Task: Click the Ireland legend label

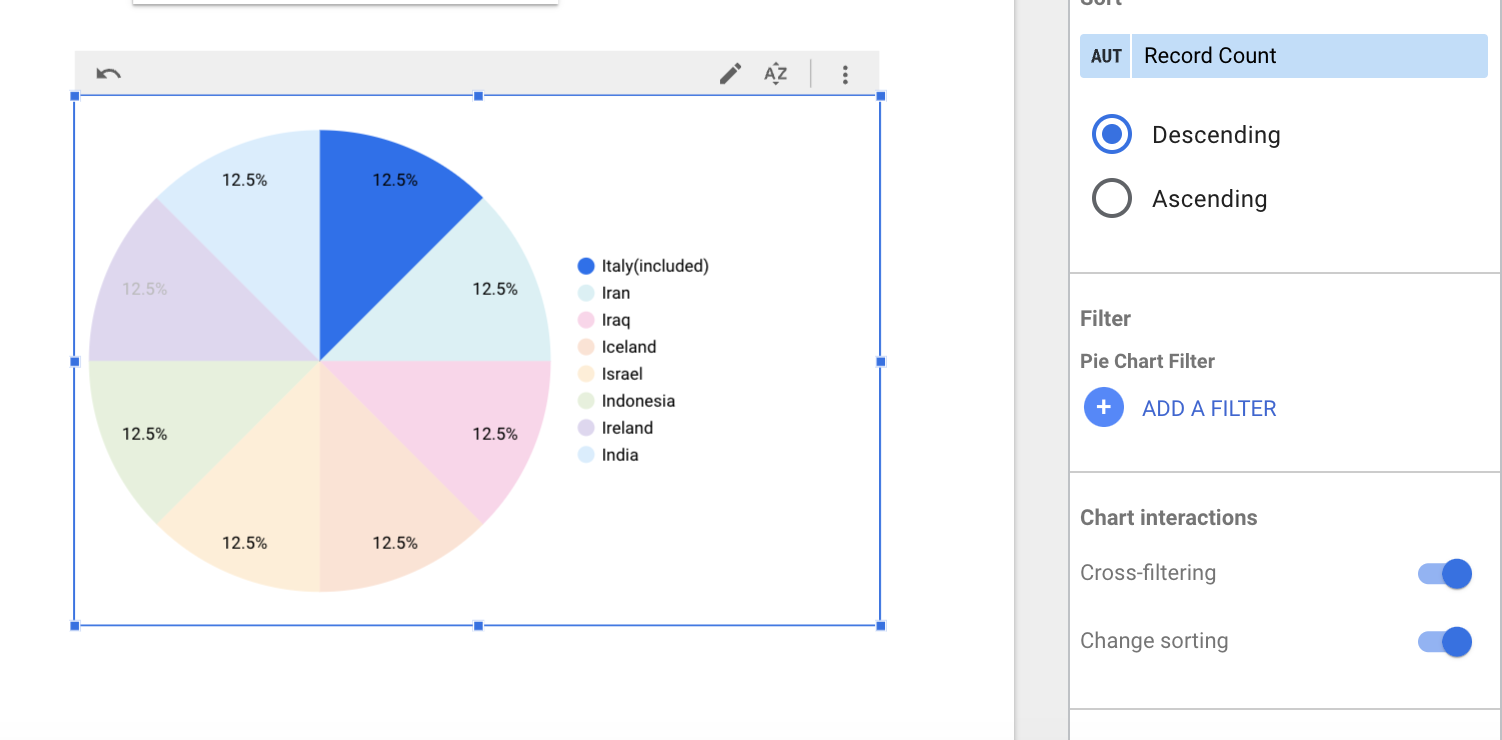Action: [x=627, y=428]
